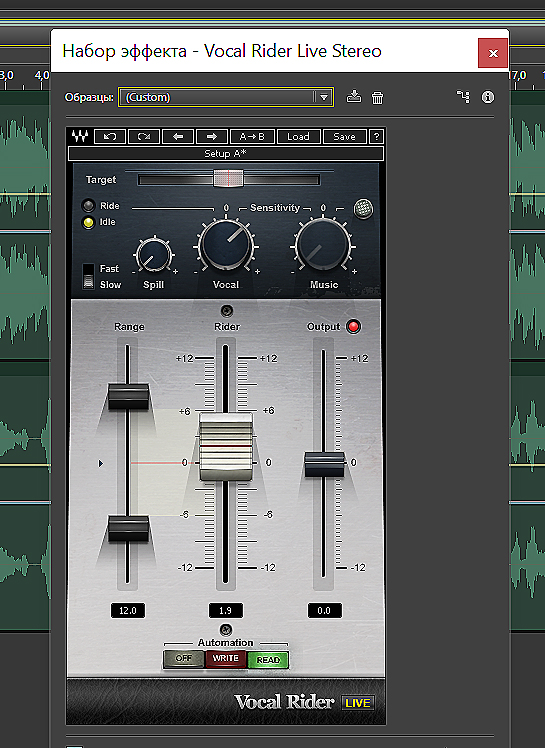Undo the last plugin change

(x=110, y=136)
